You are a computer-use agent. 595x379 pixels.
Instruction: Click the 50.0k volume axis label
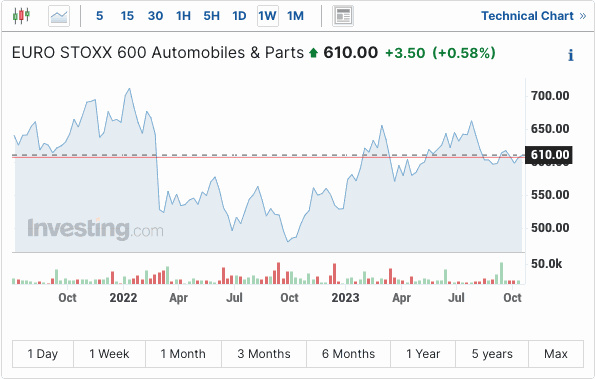(546, 264)
